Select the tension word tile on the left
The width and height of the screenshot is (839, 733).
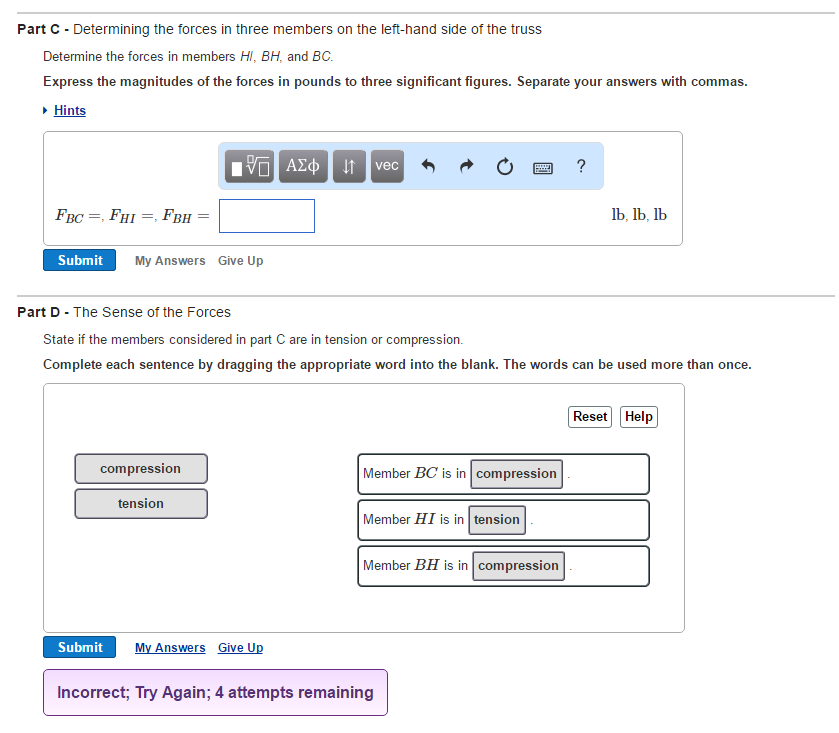140,503
